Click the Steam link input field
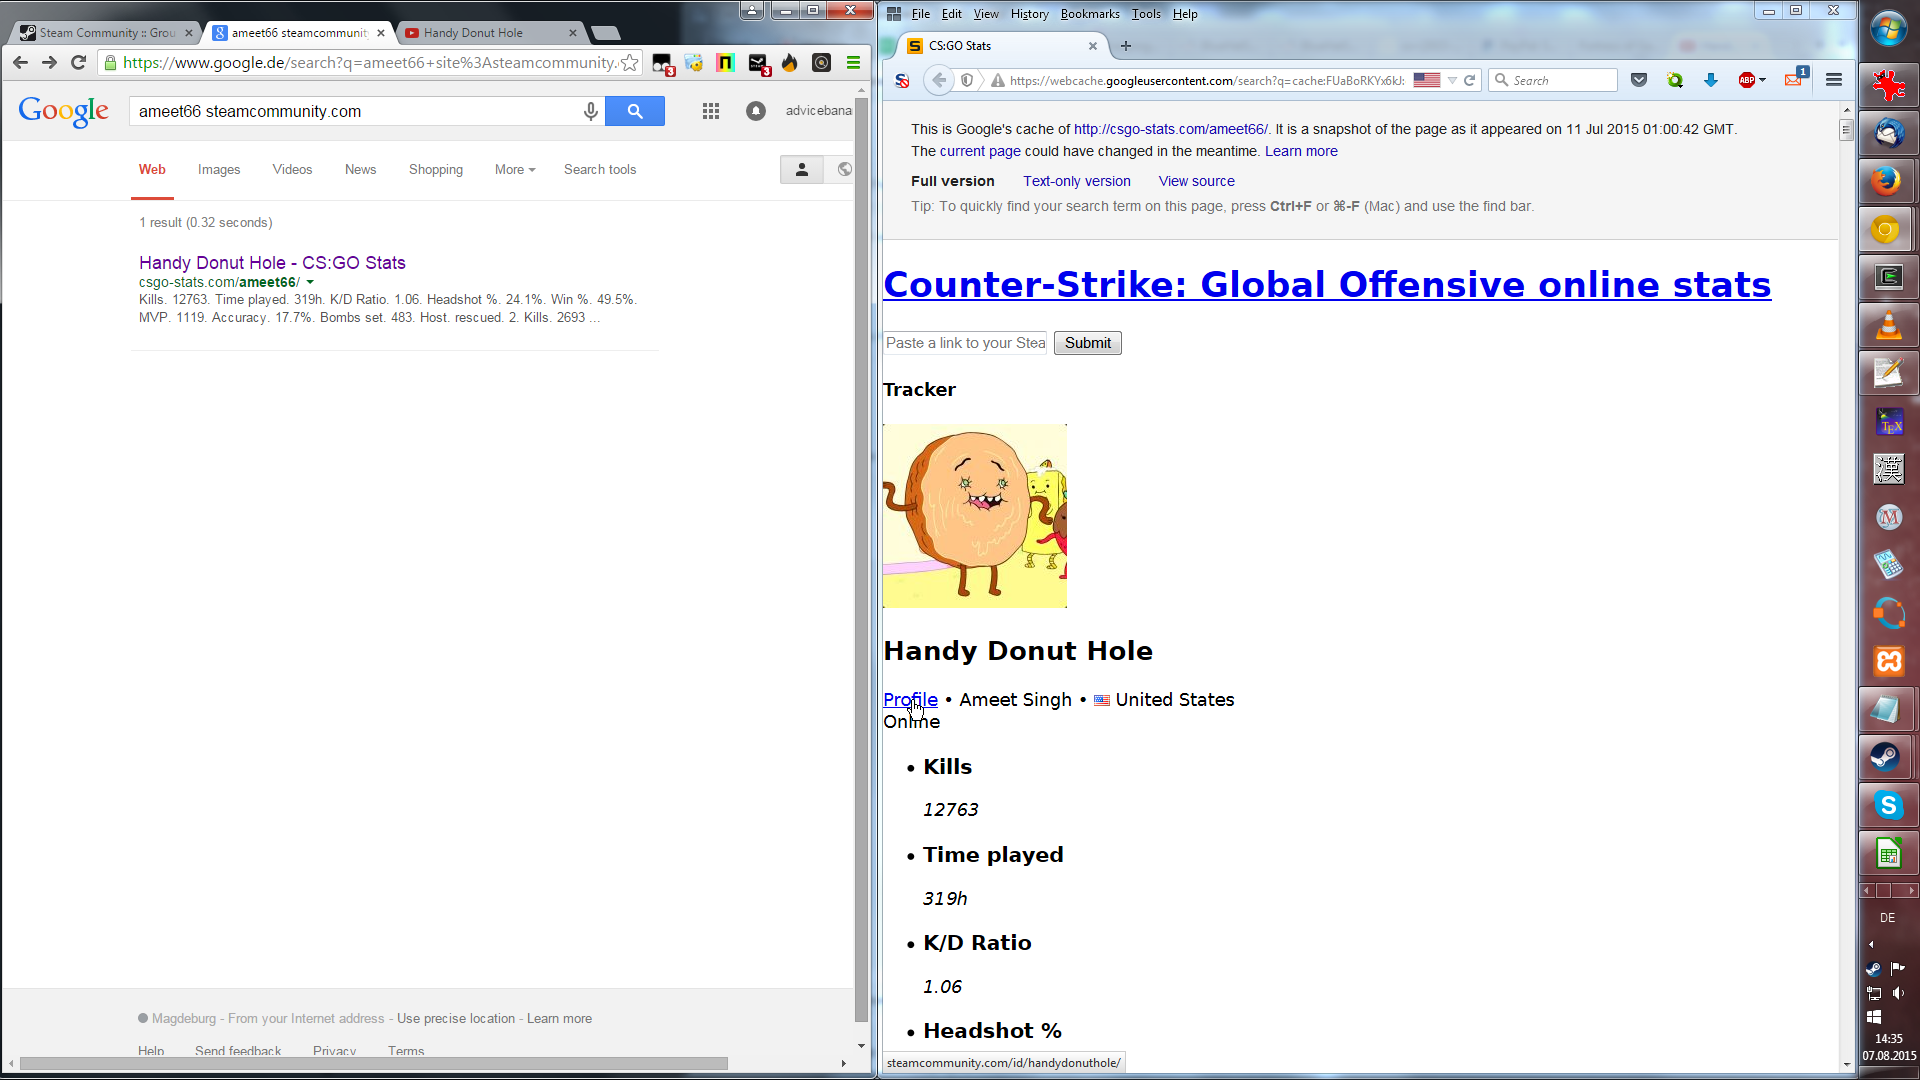Screen dimensions: 1920x1080 (965, 343)
